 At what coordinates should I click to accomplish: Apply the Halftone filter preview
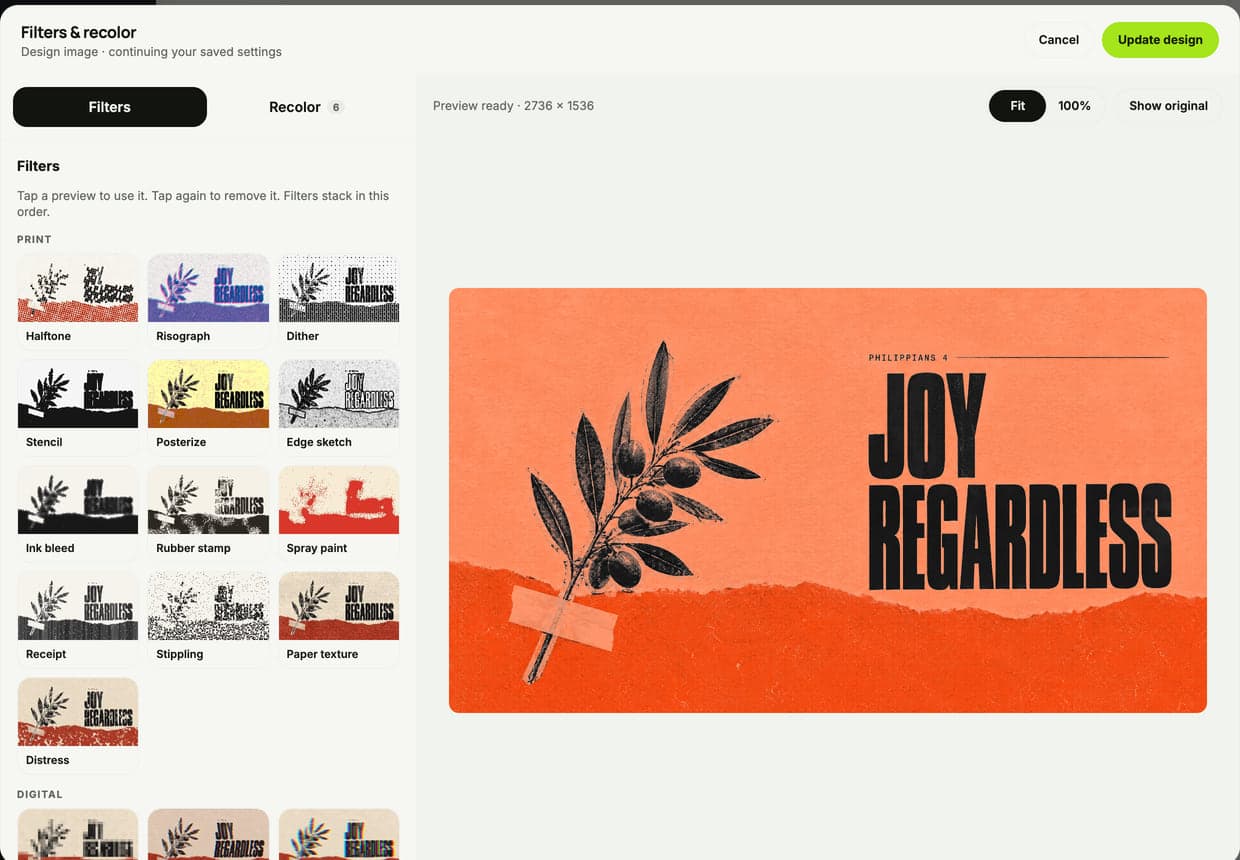[x=78, y=300]
